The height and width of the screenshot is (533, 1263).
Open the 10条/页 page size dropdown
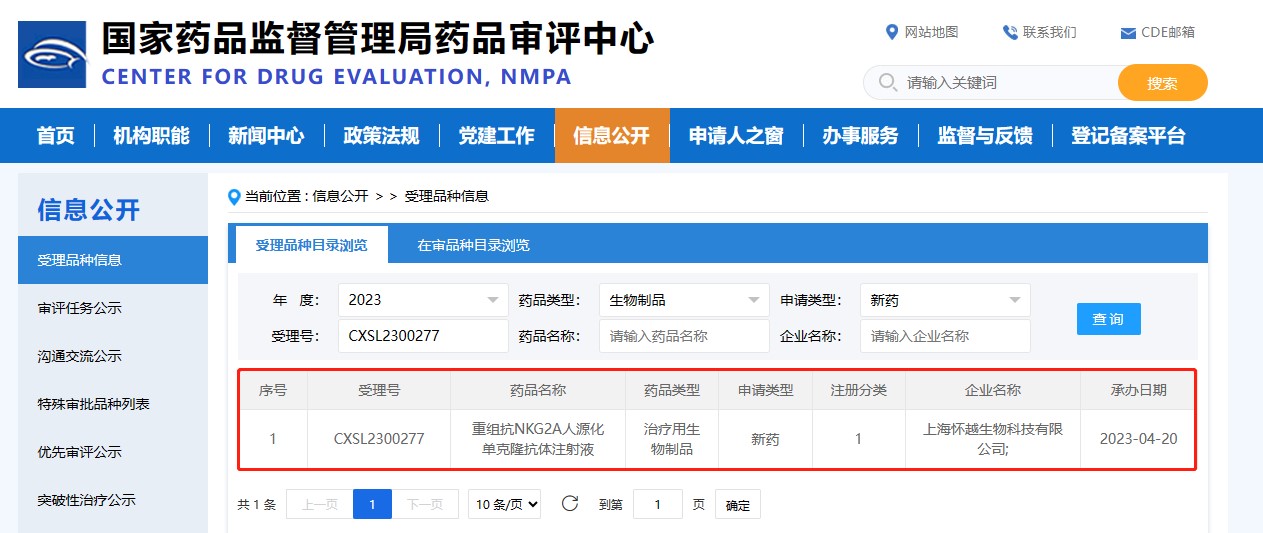point(505,505)
